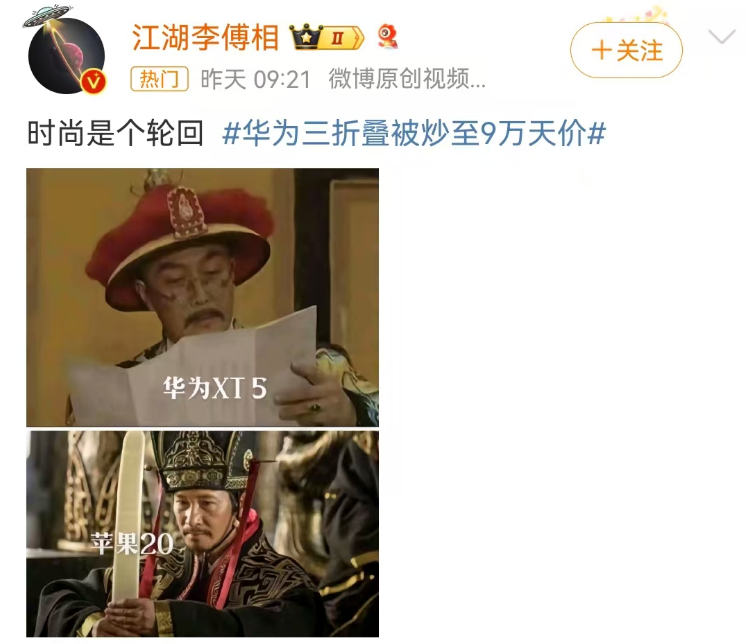
Task: Click the red Weibo mascot badge icon
Action: pyautogui.click(x=388, y=37)
